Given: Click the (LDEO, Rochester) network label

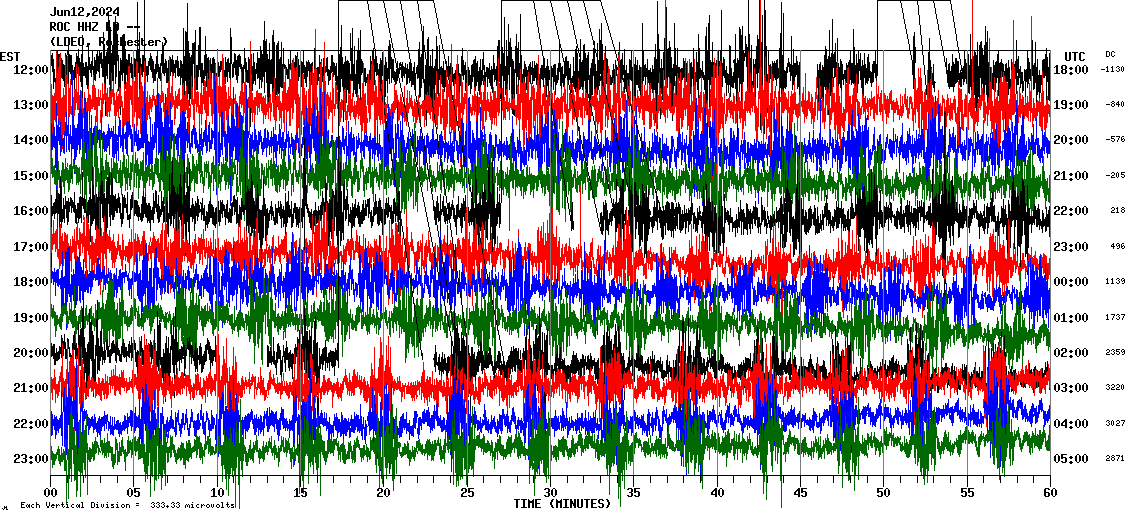Looking at the screenshot, I should [108, 41].
